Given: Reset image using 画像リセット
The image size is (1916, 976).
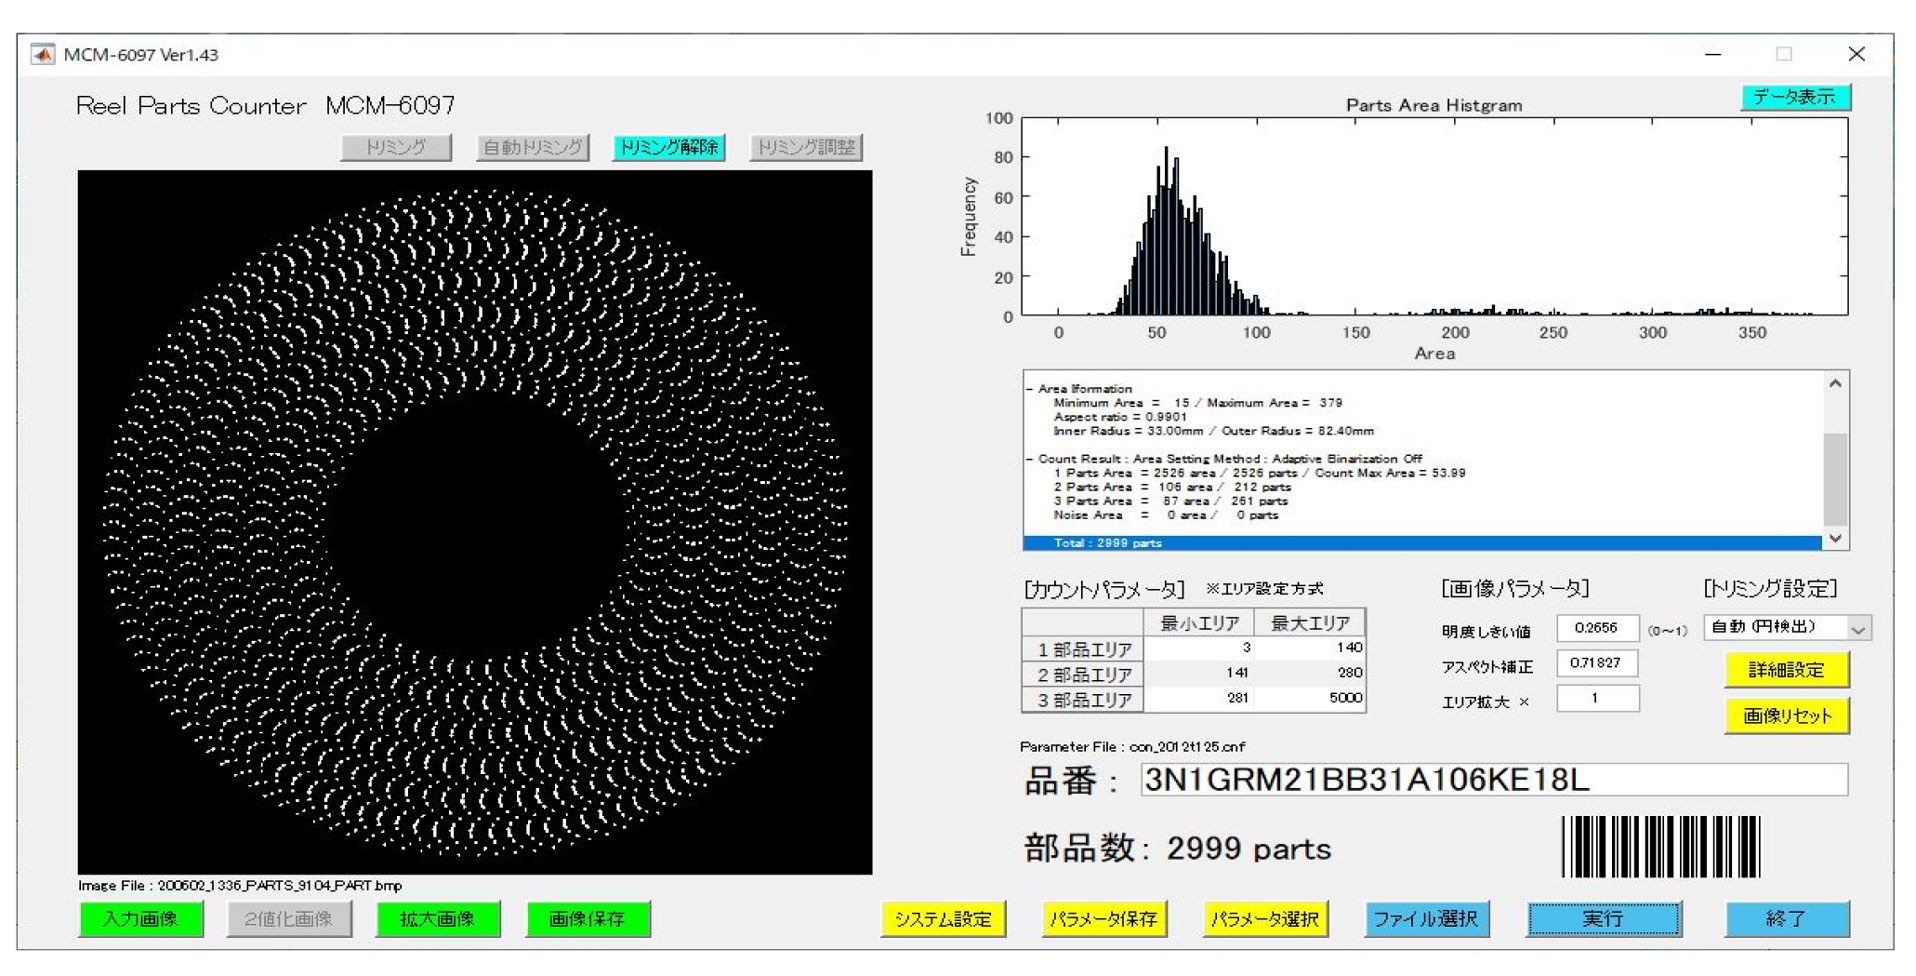Looking at the screenshot, I should coord(1786,715).
